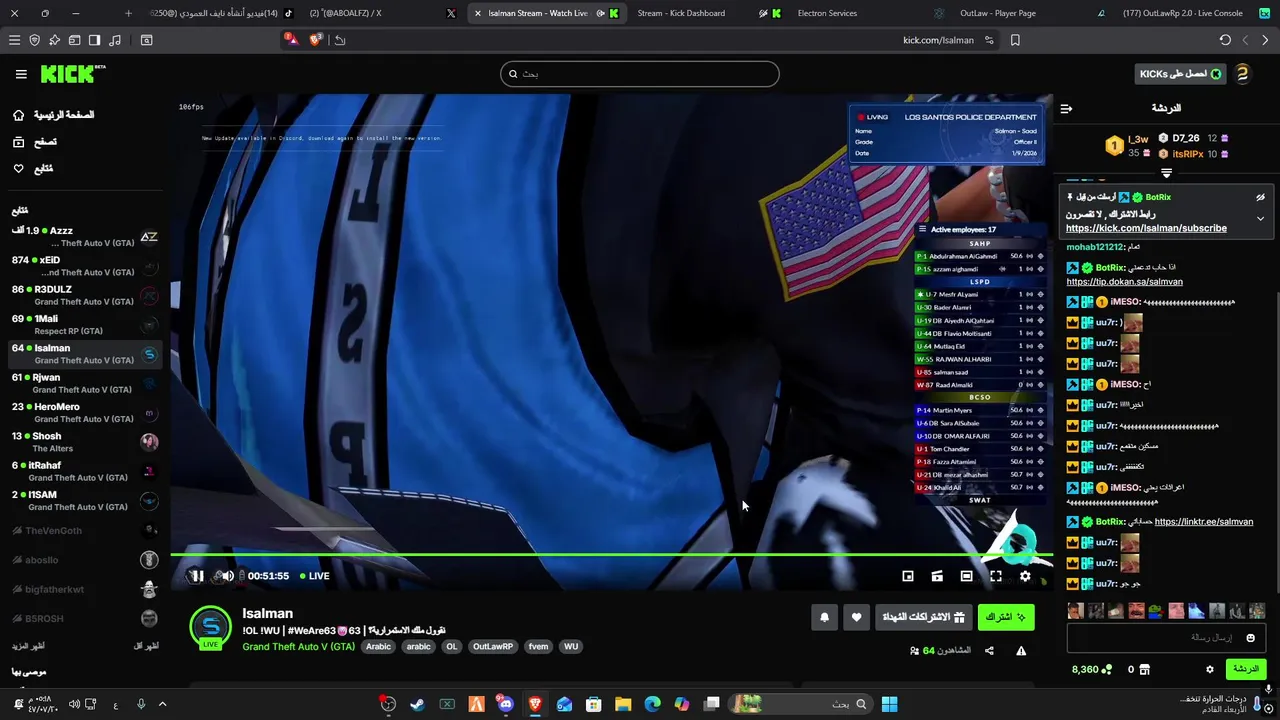Open Kicks shop icon in chat footer
This screenshot has width=1280, height=720.
pos(1145,670)
